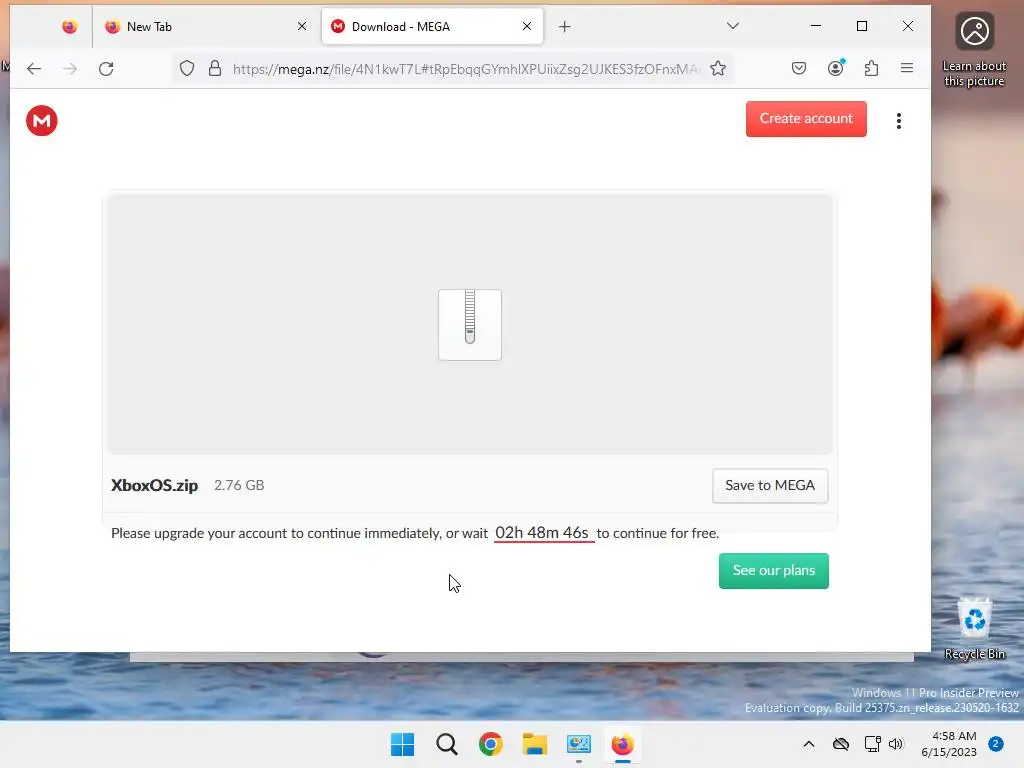Open a new tab with the plus button

pyautogui.click(x=565, y=26)
